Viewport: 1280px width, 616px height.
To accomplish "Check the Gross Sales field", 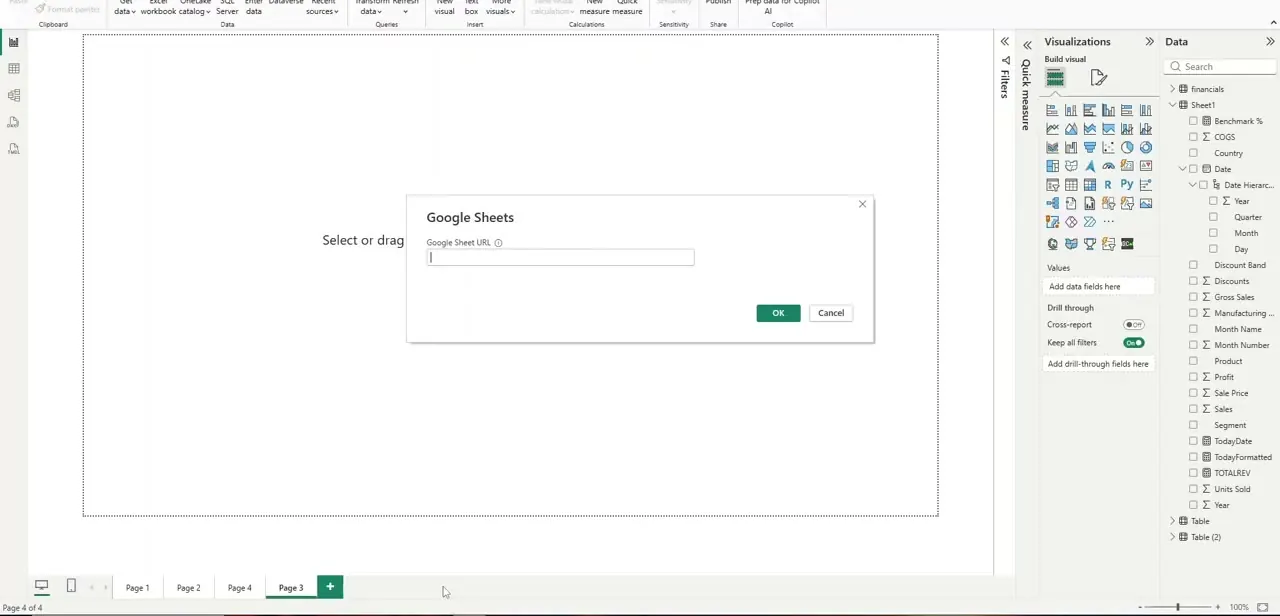I will (x=1193, y=297).
